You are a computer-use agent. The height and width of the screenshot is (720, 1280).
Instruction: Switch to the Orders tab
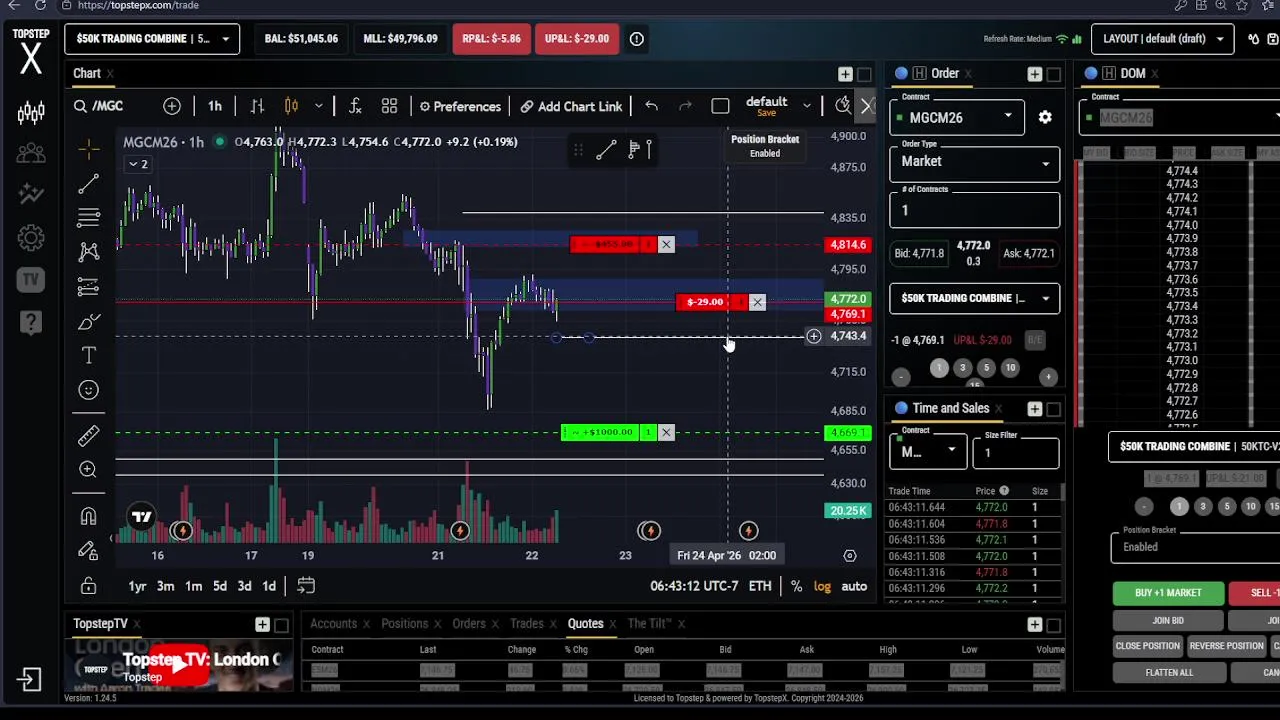(x=469, y=624)
